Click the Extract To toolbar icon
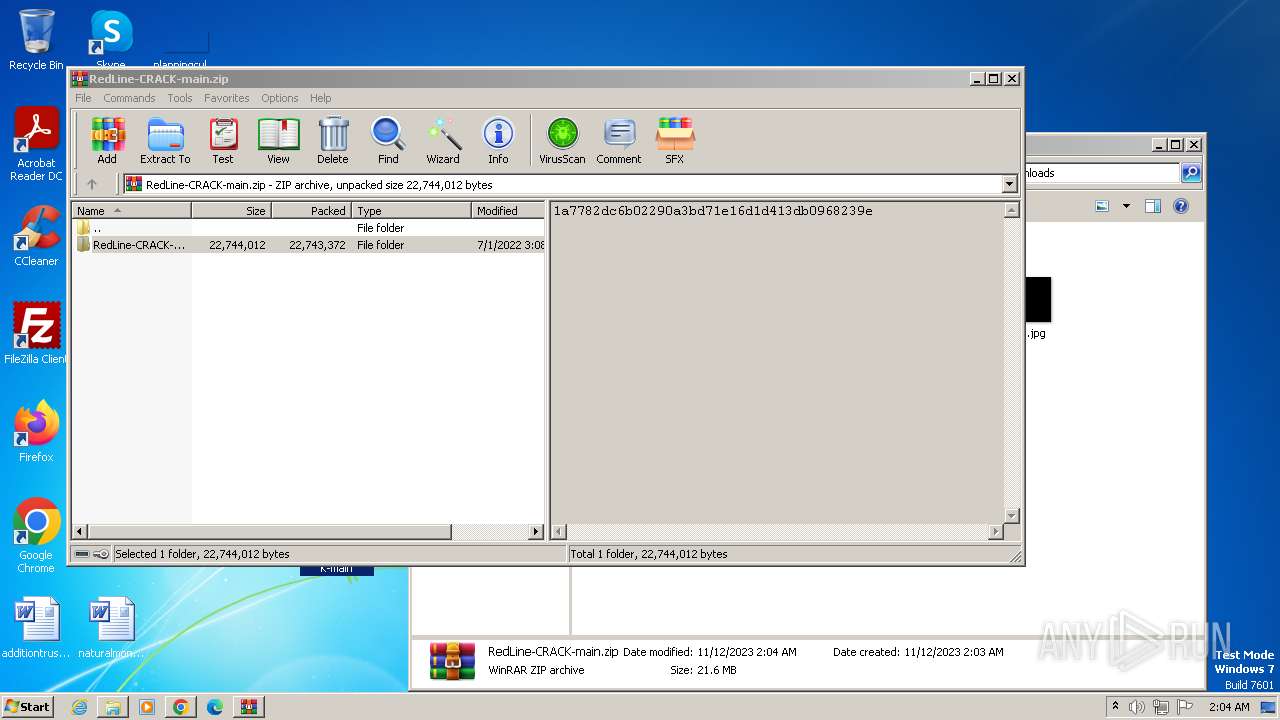This screenshot has height=720, width=1280. click(x=165, y=141)
